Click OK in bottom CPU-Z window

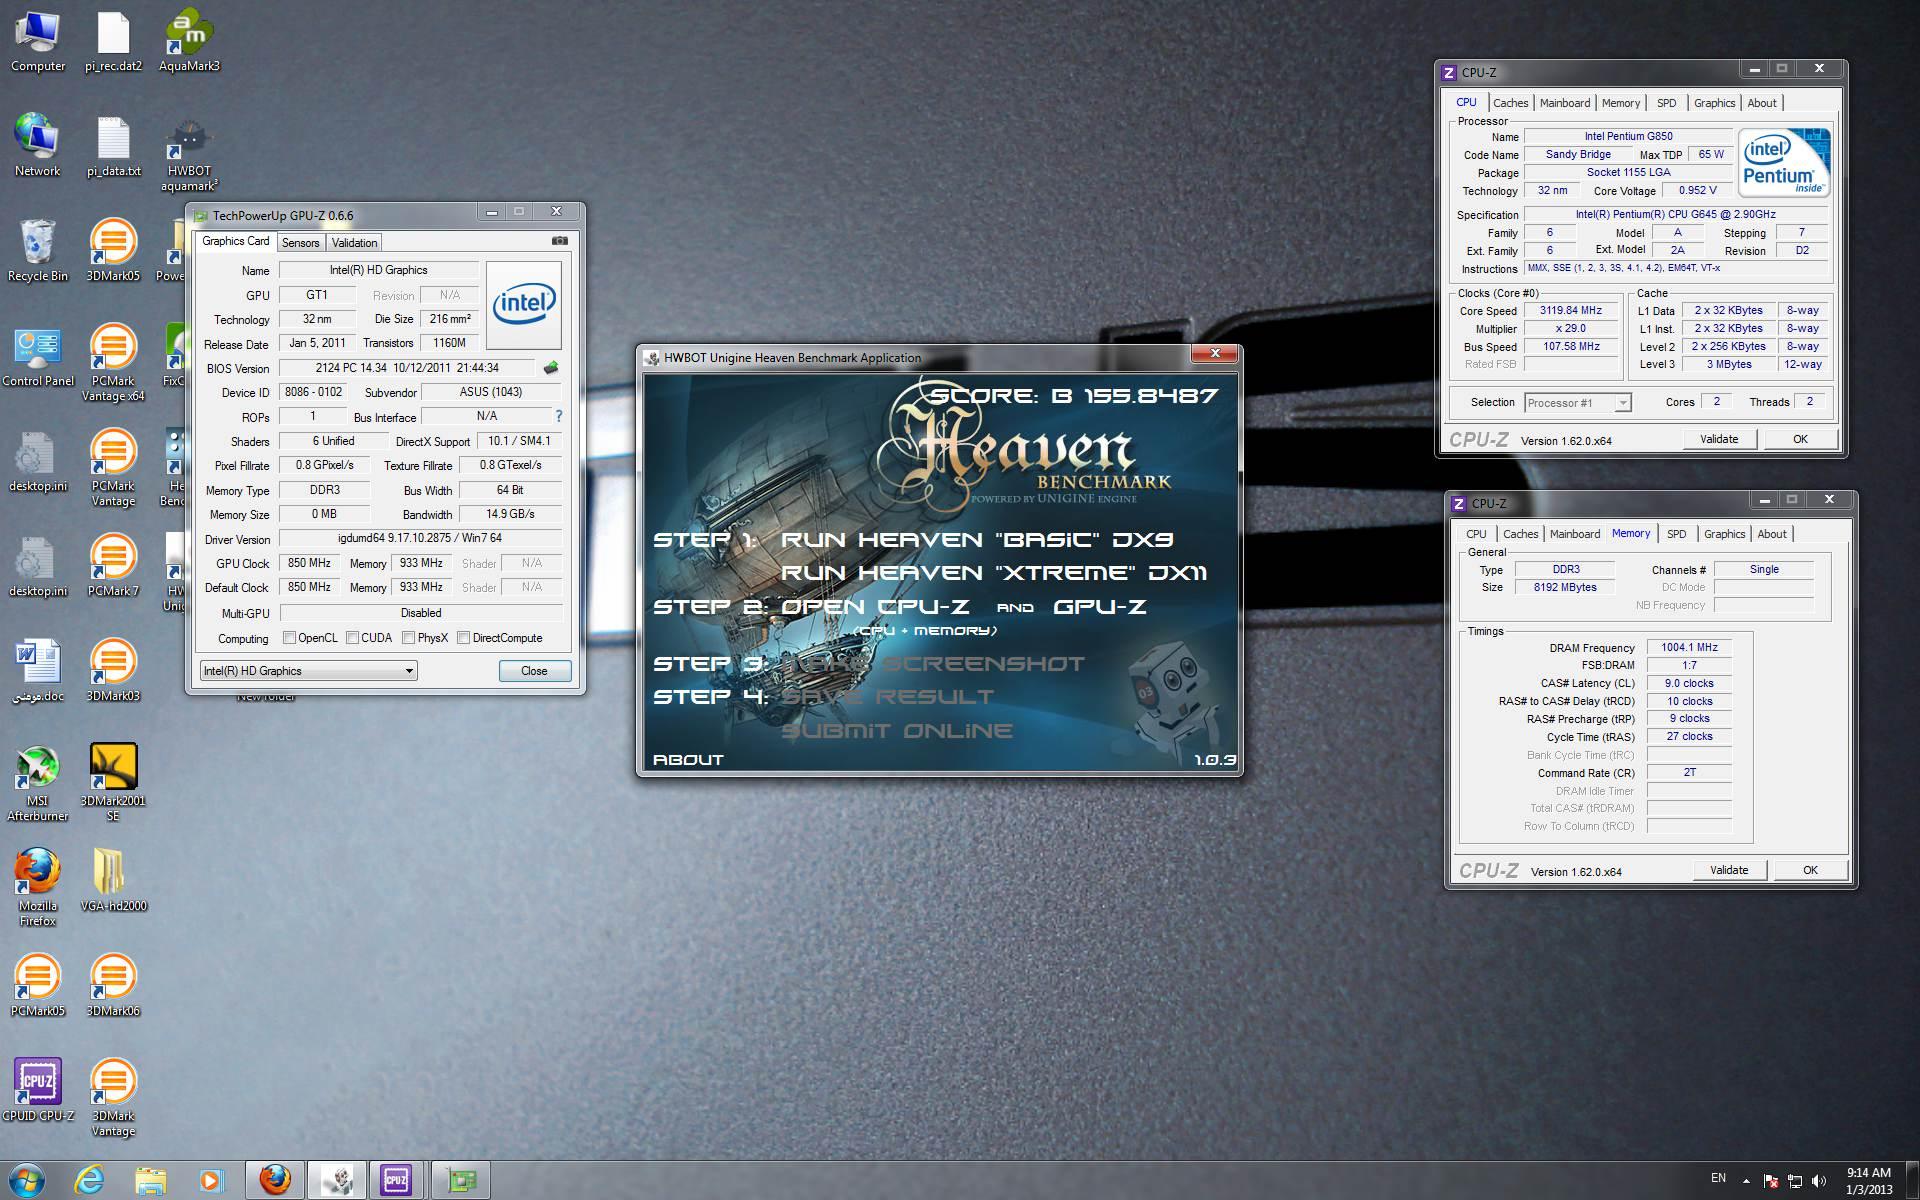pyautogui.click(x=1810, y=870)
